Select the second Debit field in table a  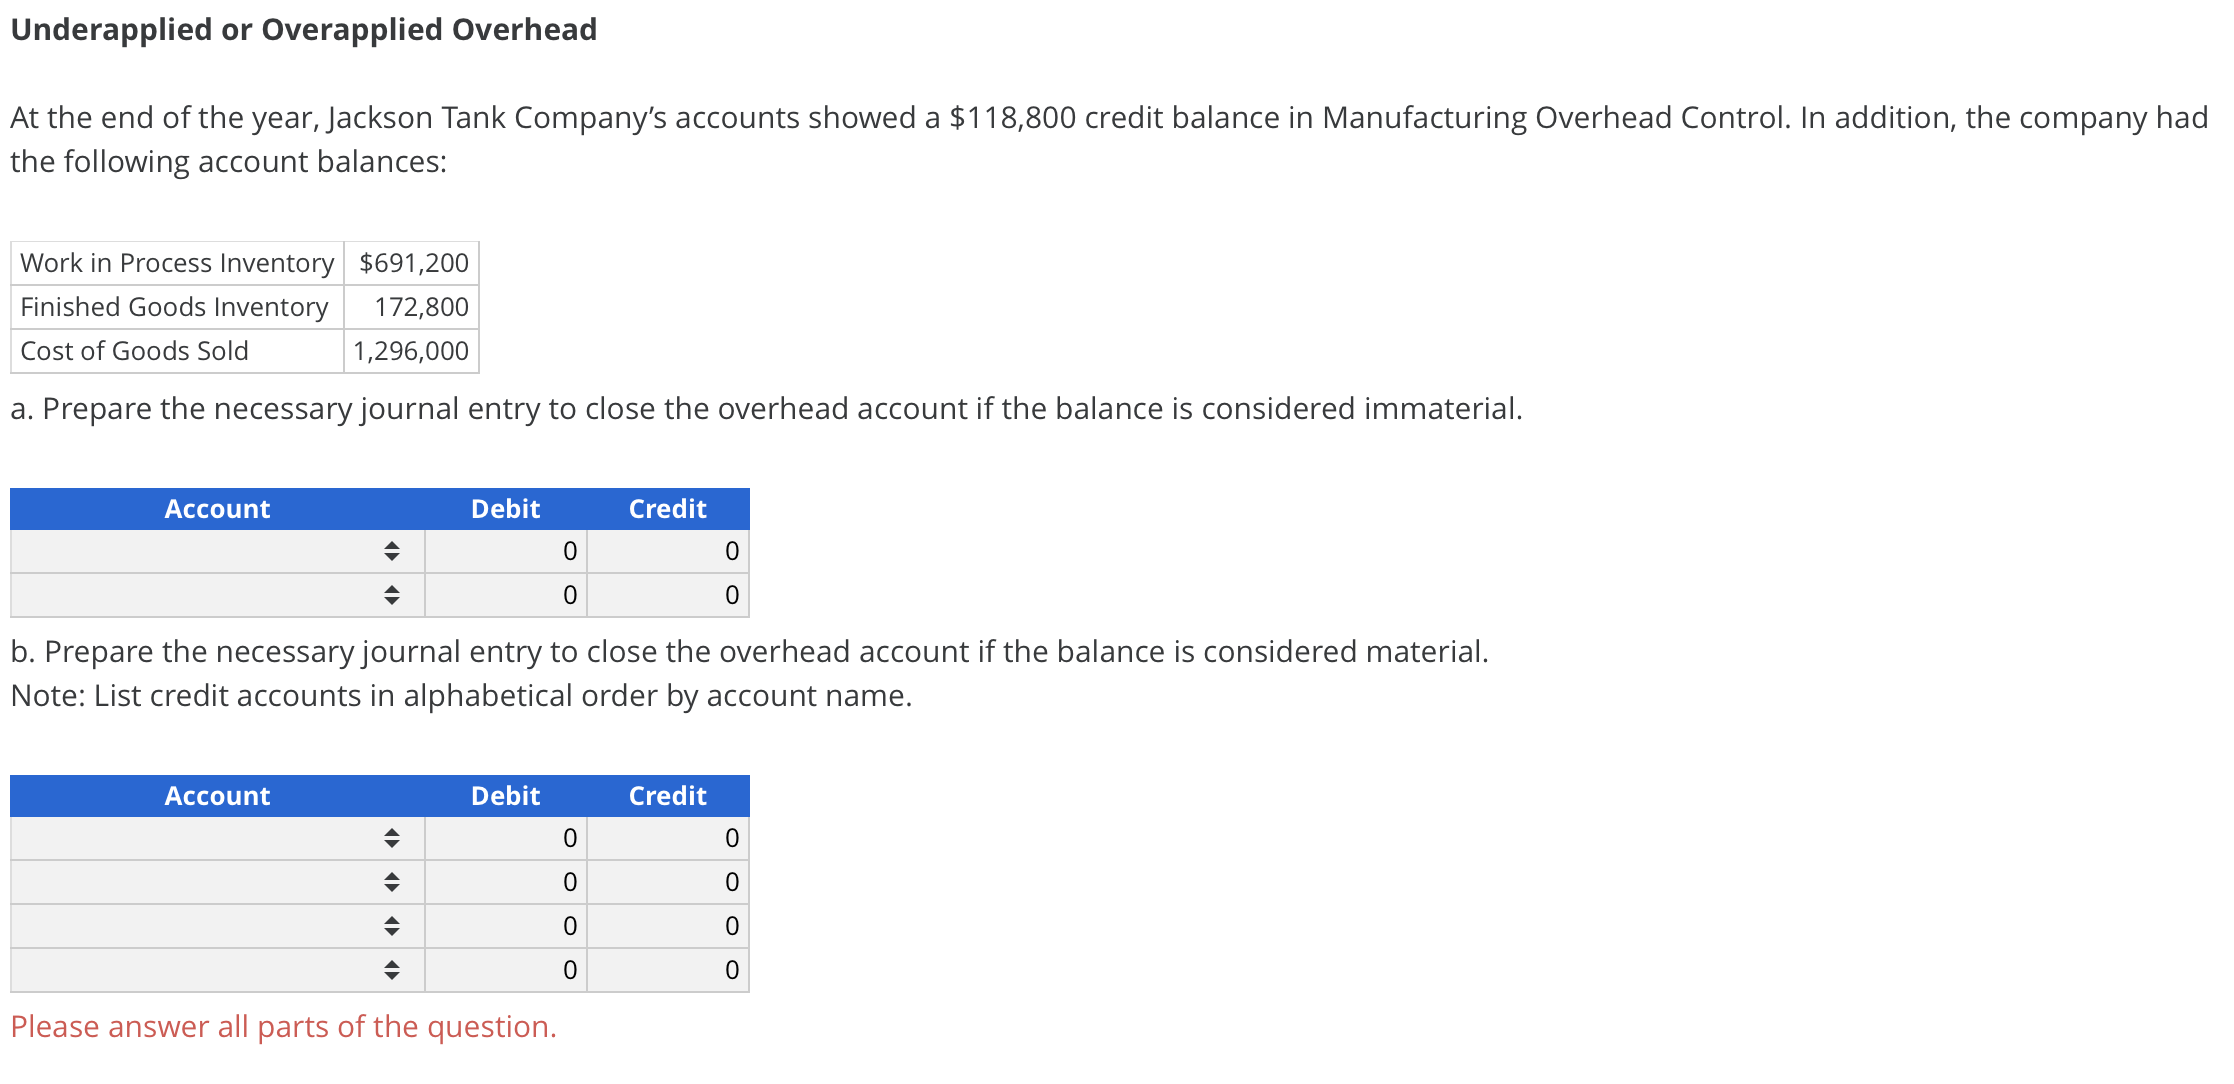(505, 595)
